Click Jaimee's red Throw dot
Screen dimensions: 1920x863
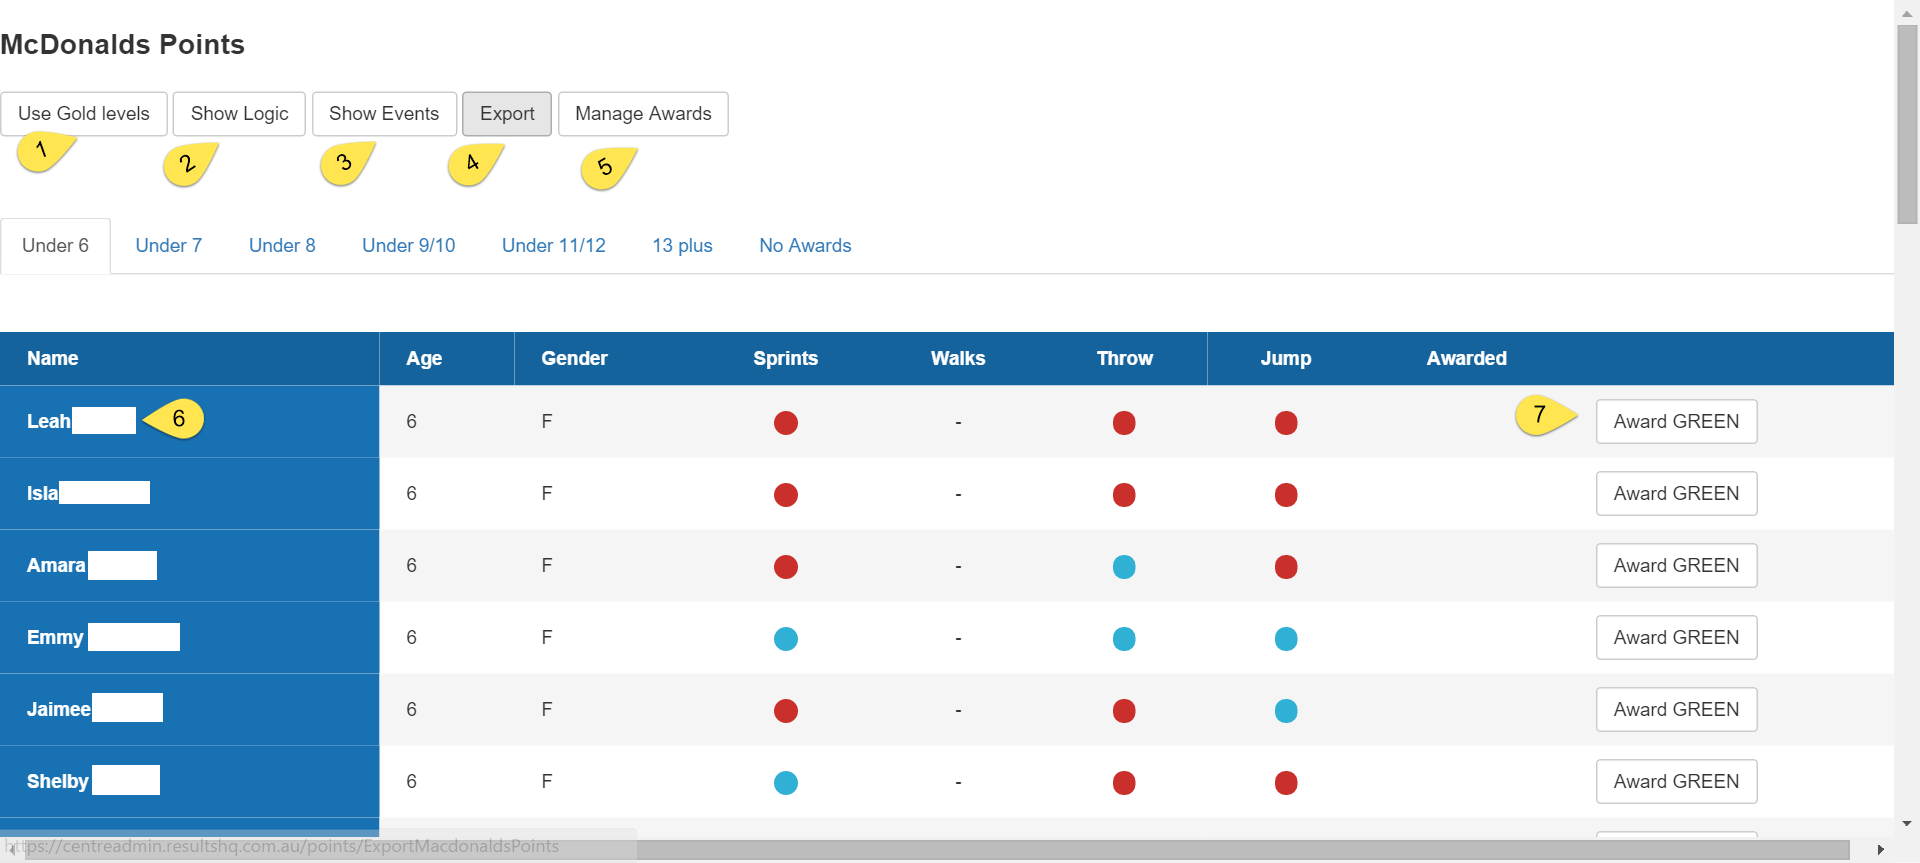(1124, 711)
